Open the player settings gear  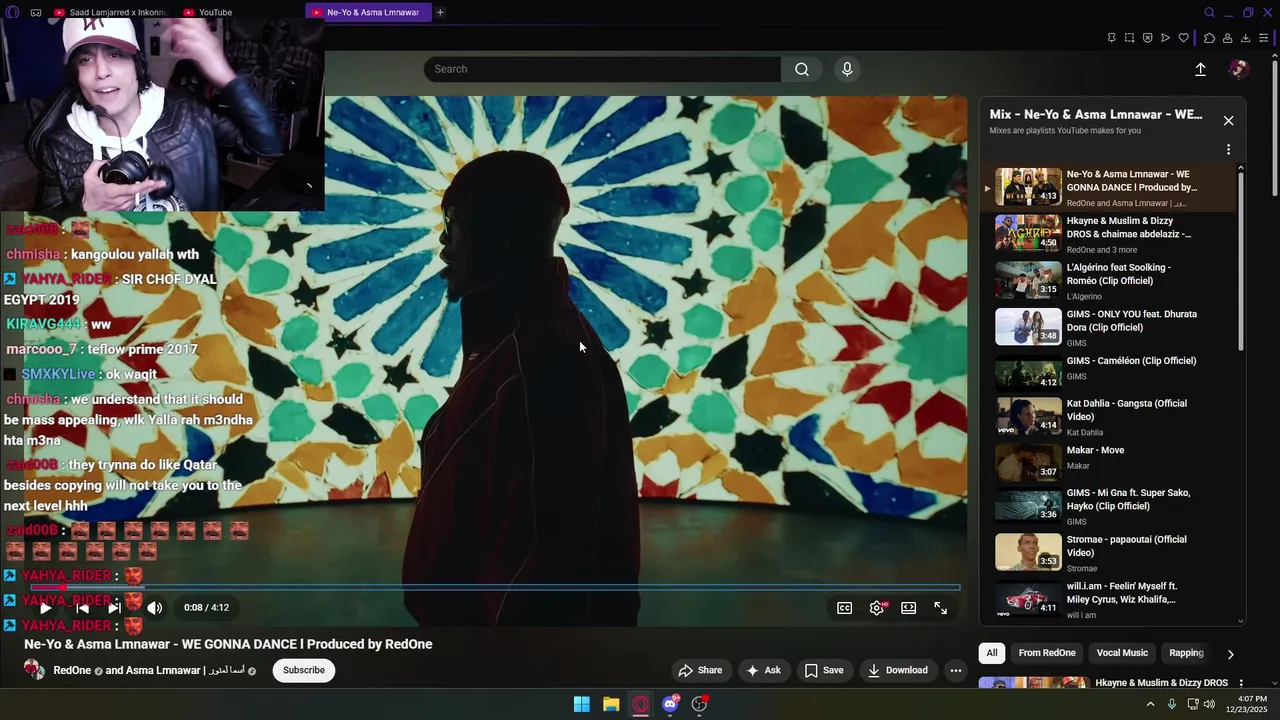point(877,607)
